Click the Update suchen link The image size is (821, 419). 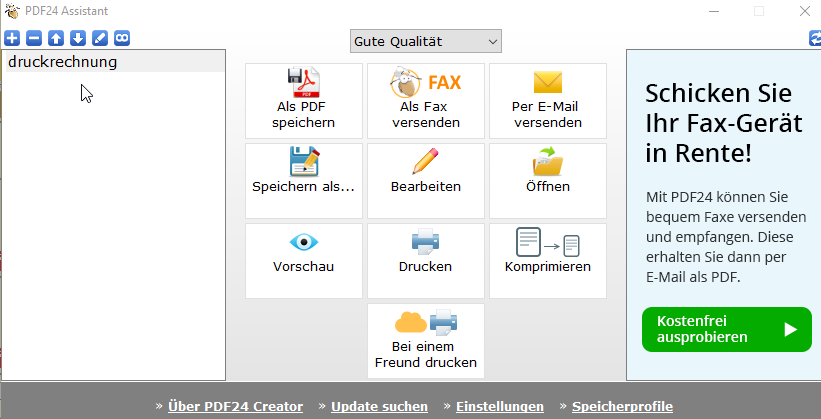click(379, 406)
